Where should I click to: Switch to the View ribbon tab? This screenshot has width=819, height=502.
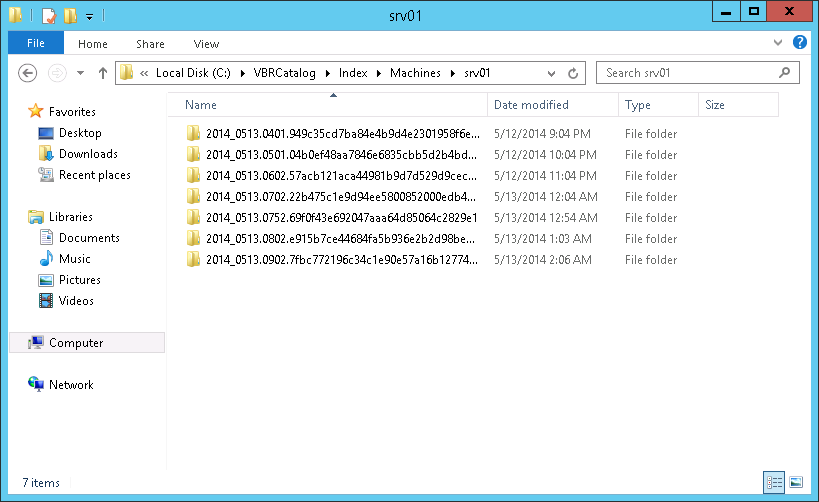(206, 44)
